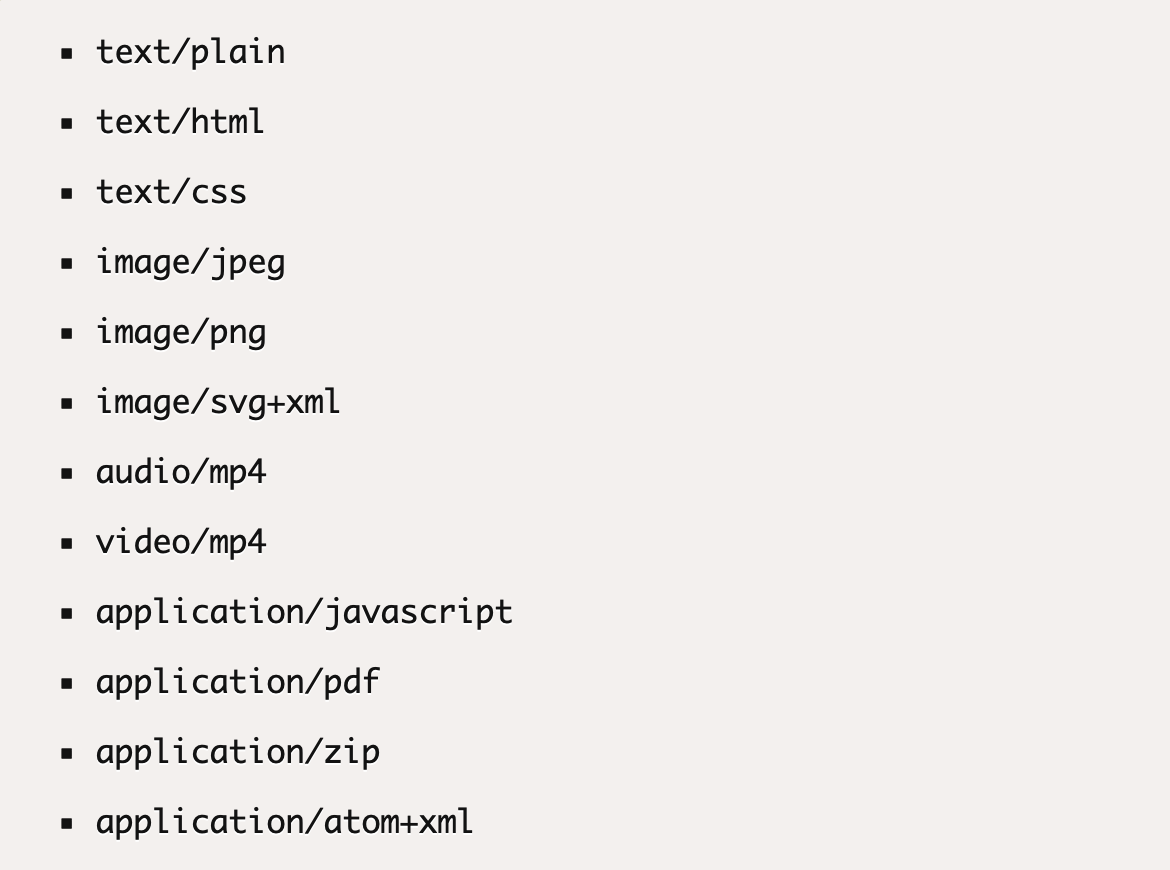Screen dimensions: 1170x870
Task: Click the application/zip entry
Action: tap(238, 753)
